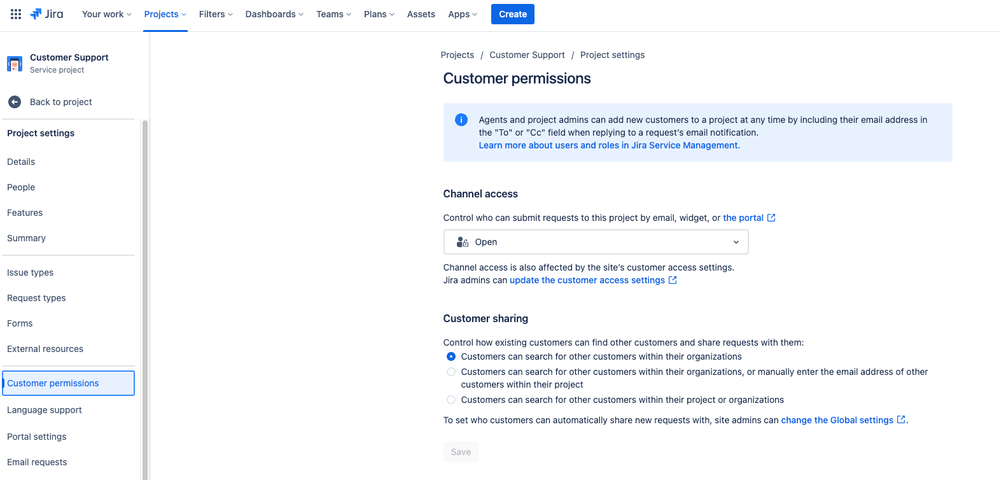
Task: Open Learn more about users and roles link
Action: pyautogui.click(x=608, y=145)
